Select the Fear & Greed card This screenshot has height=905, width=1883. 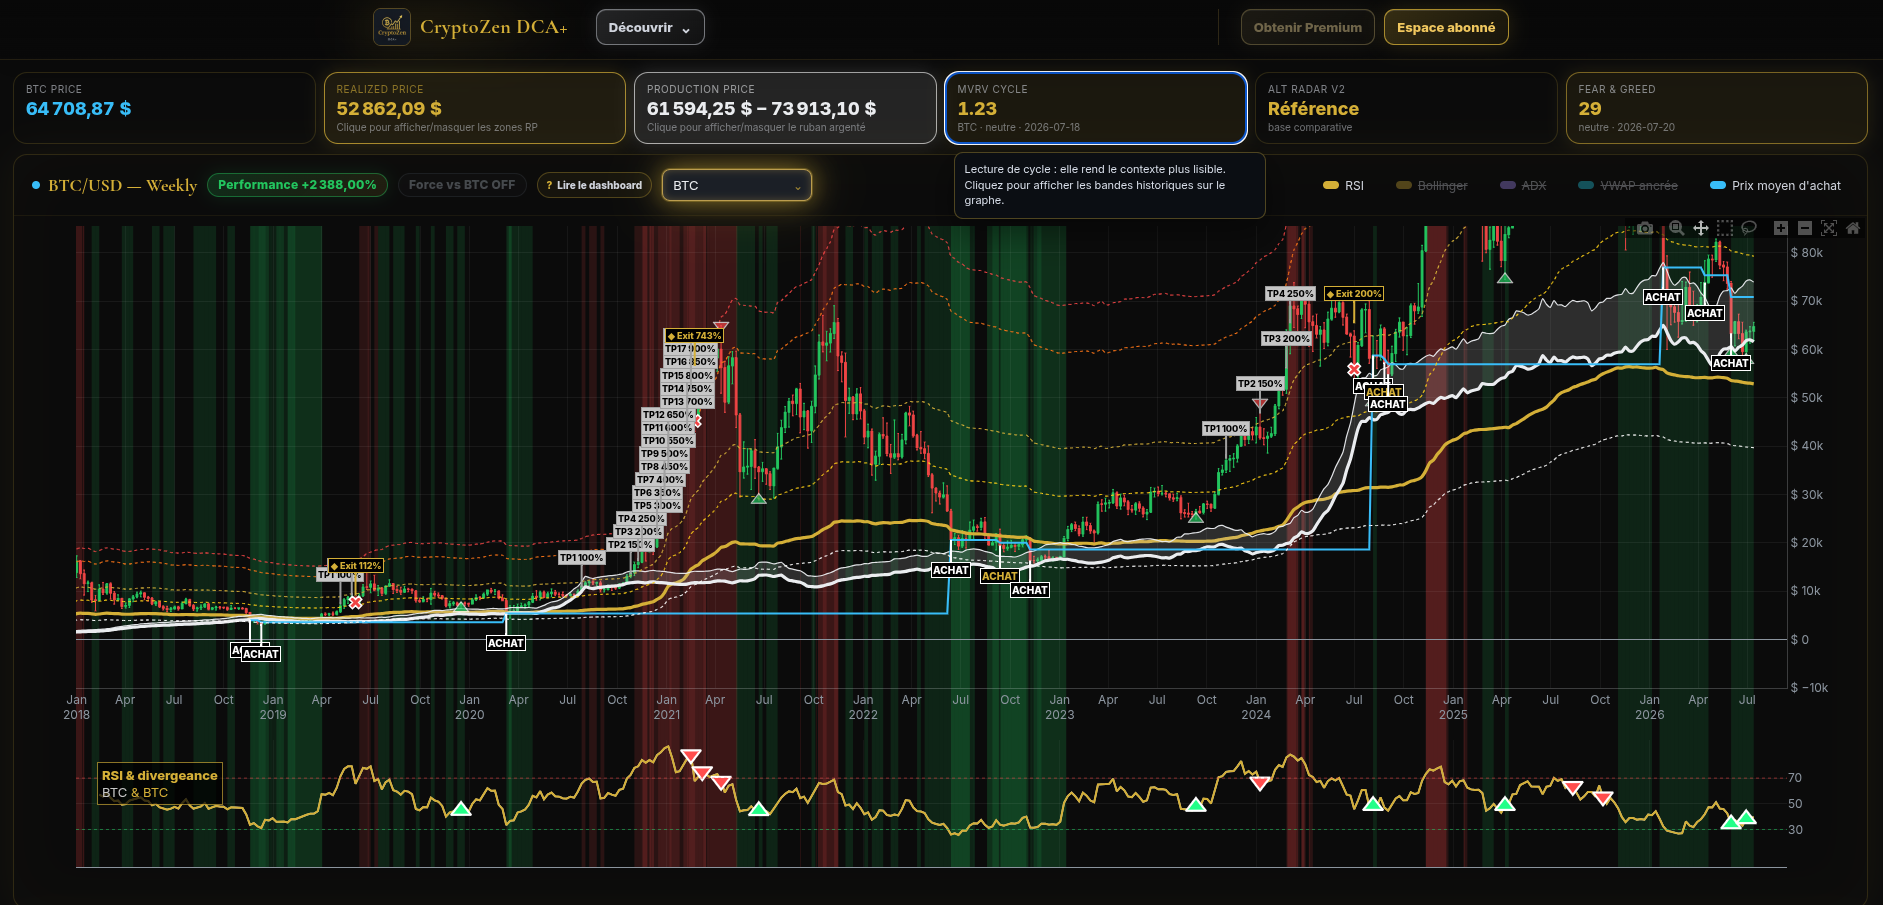pos(1717,108)
